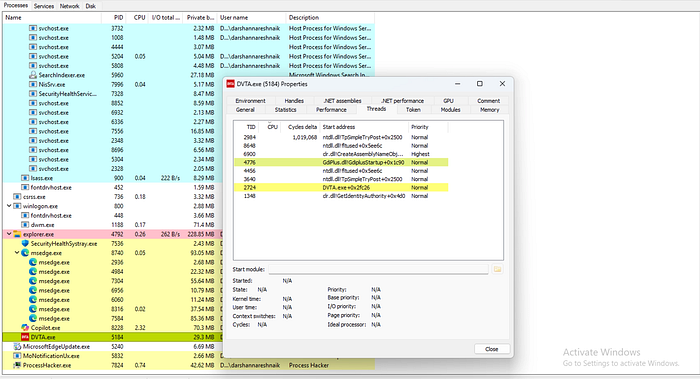Screen dimensions: 700x379
Task: Click the Start module text field
Action: point(379,270)
